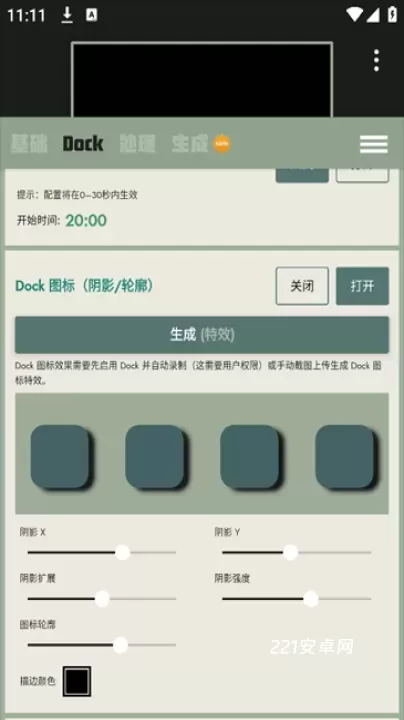This screenshot has height=720, width=404.
Task: Select the fourth Dock preview icon
Action: tap(344, 456)
